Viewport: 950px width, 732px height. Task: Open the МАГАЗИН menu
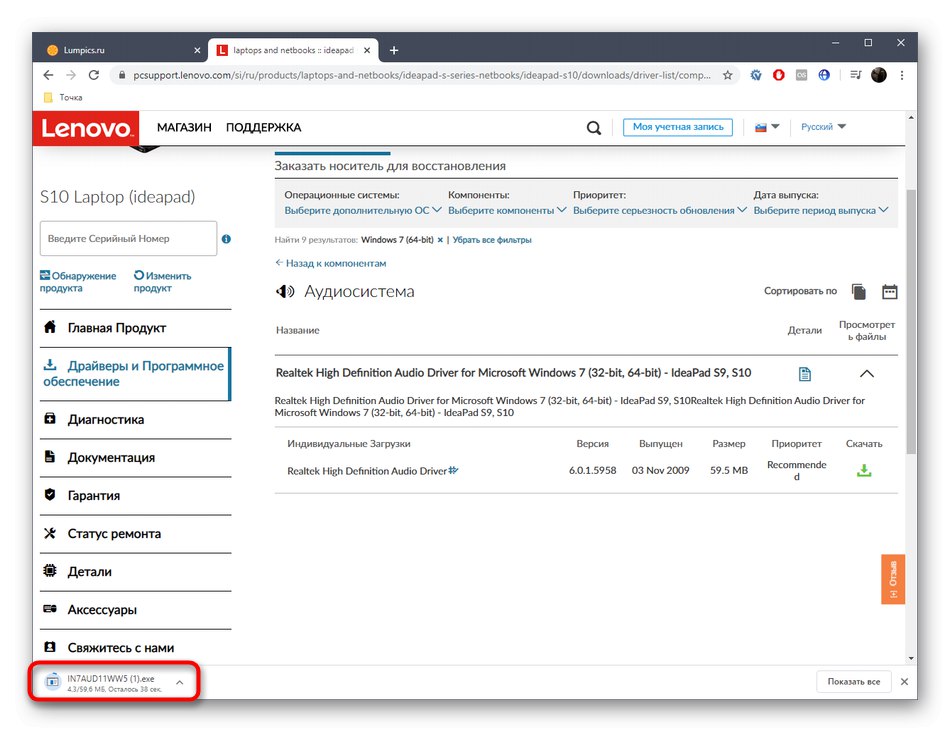click(x=184, y=127)
